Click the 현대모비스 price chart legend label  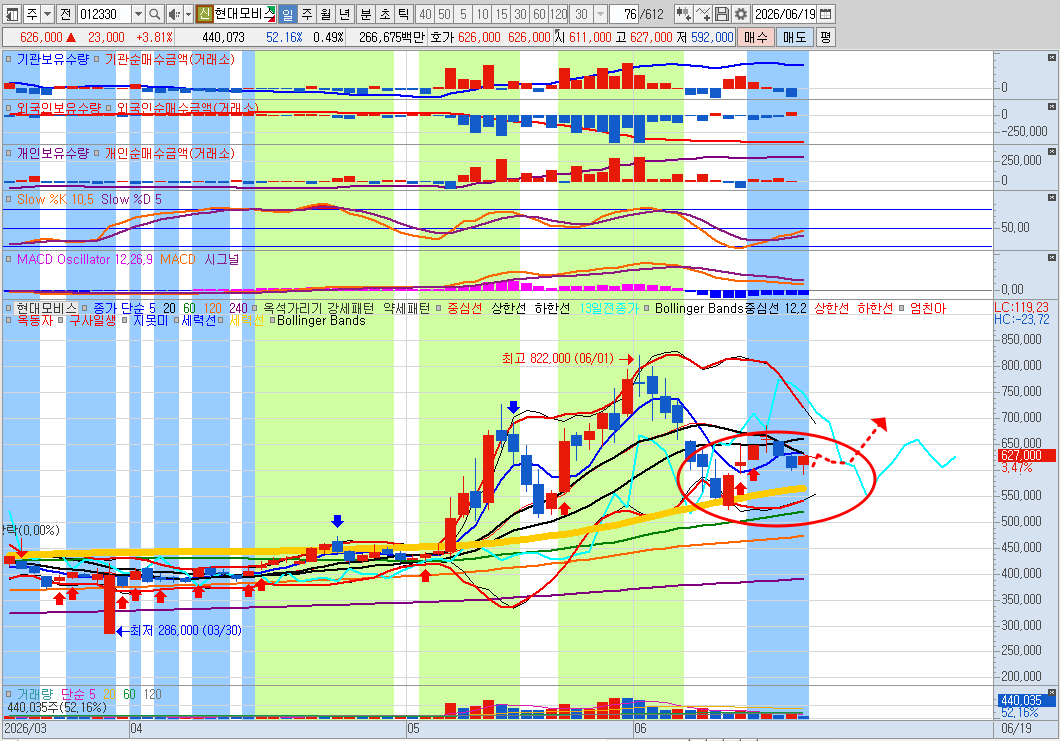(x=47, y=308)
